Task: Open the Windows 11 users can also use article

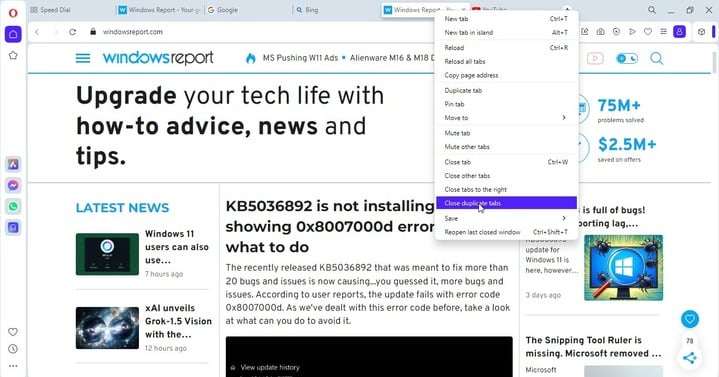Action: 177,247
